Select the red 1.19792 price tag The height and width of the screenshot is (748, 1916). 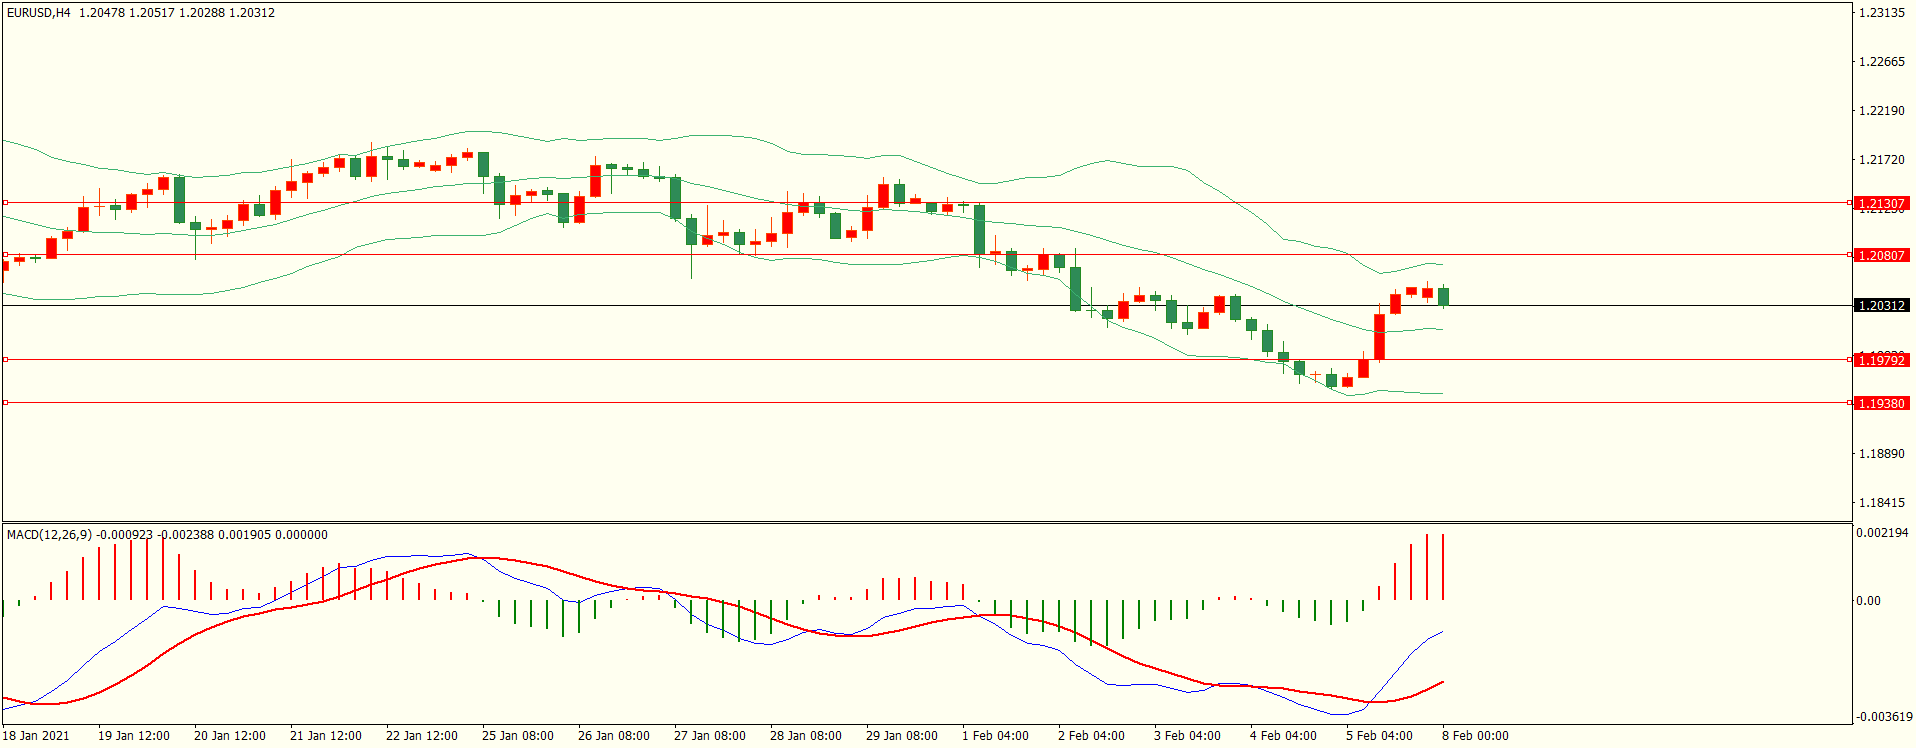coord(1881,360)
